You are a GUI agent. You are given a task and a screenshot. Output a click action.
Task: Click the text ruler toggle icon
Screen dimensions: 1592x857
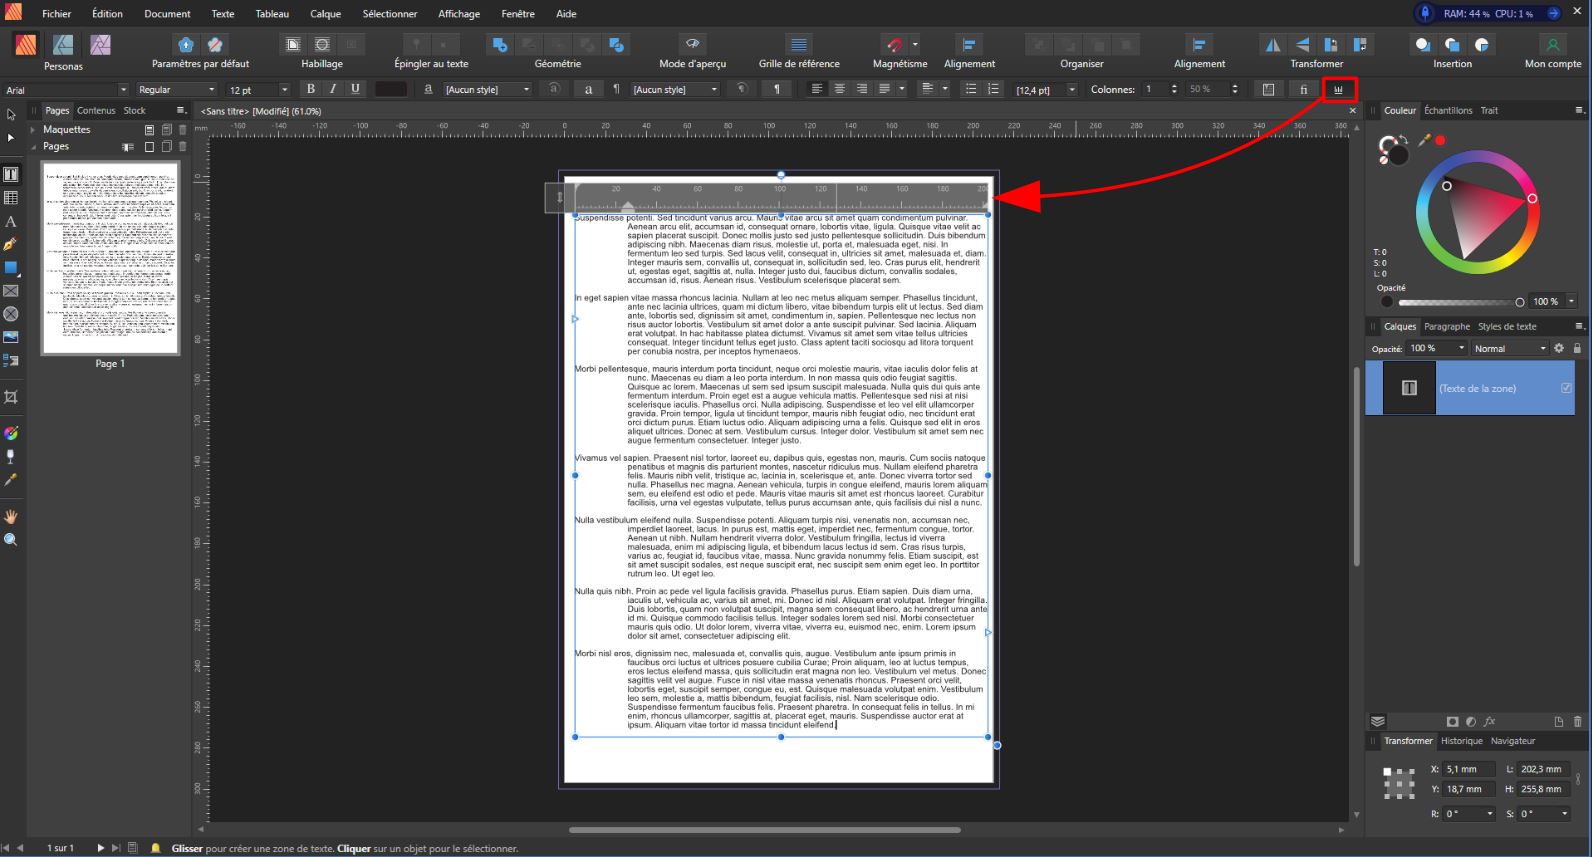[1338, 89]
